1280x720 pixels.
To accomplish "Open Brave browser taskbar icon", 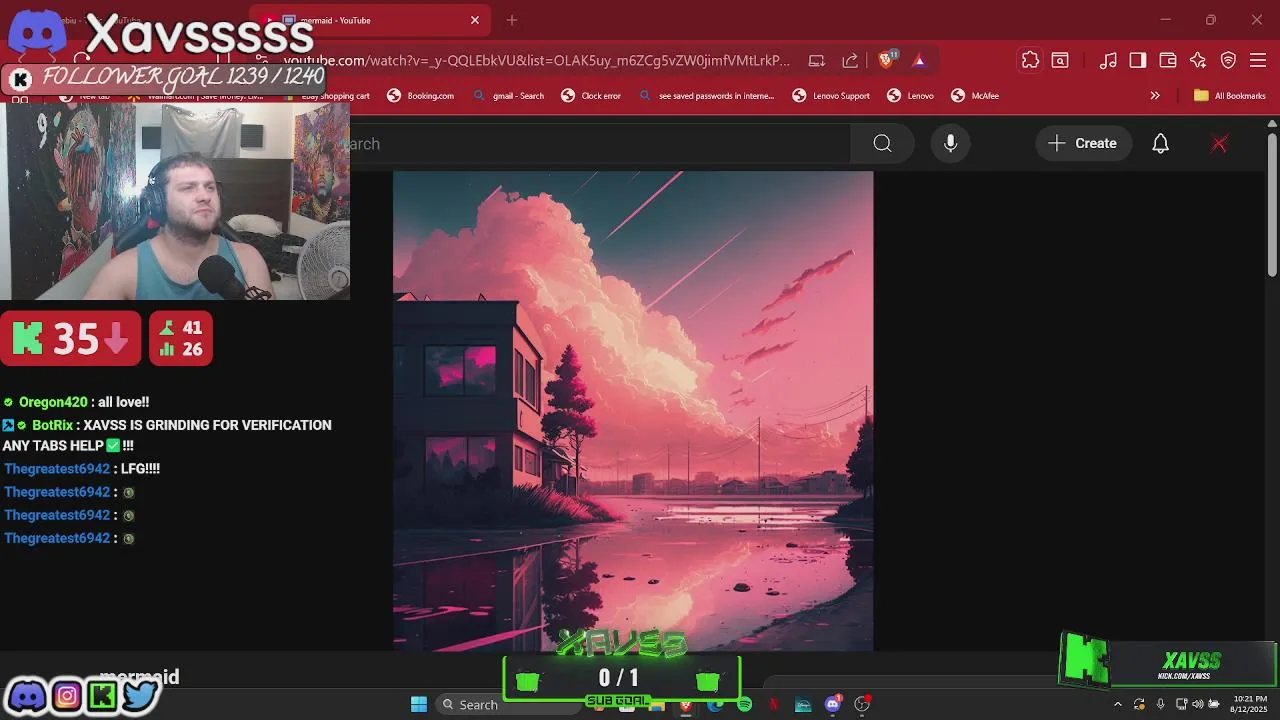I will coord(686,704).
